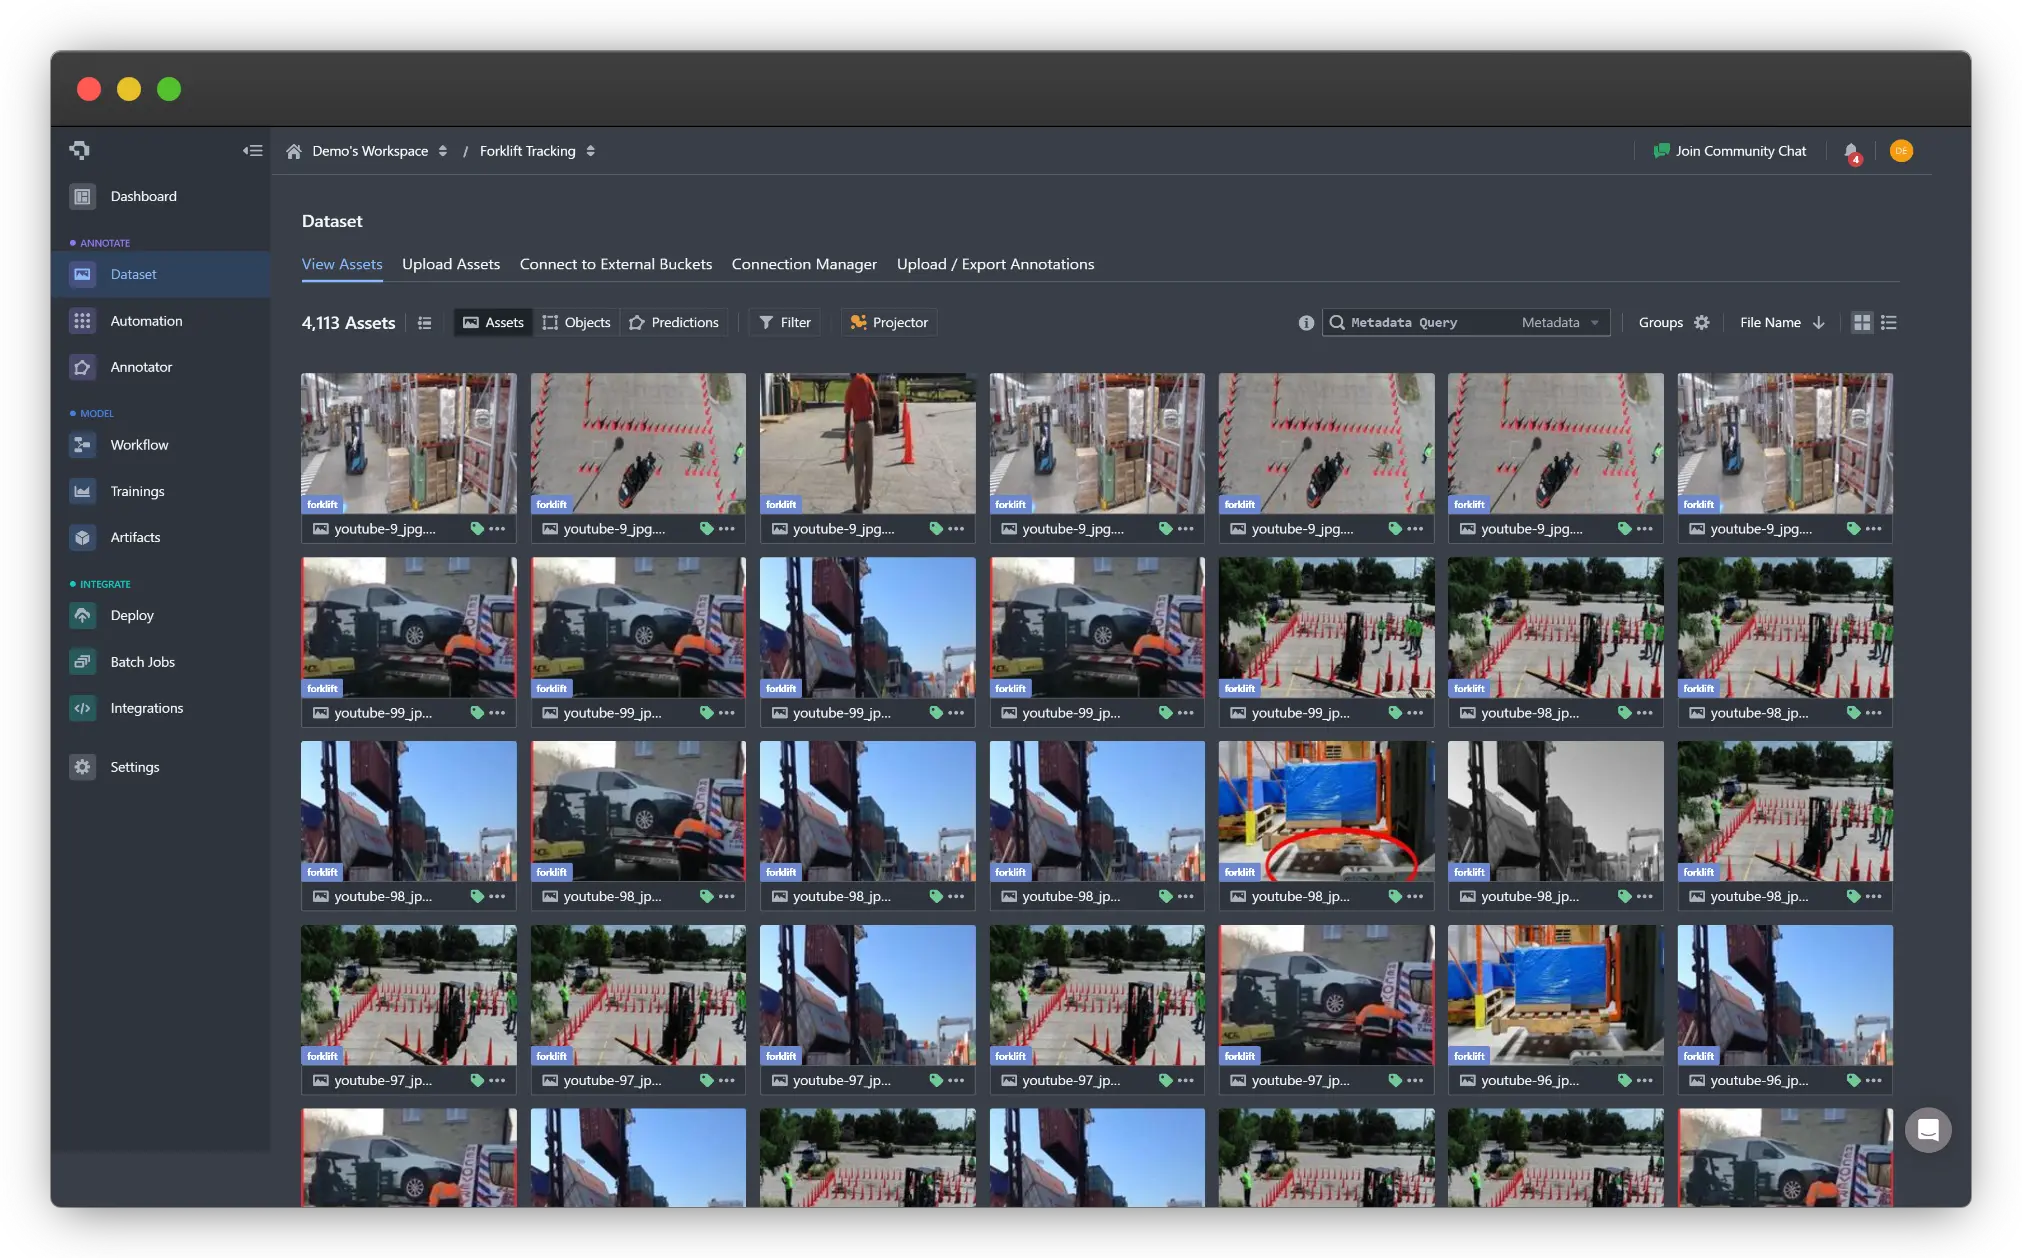This screenshot has height=1258, width=2022.
Task: Toggle the Objects view mode
Action: pyautogui.click(x=576, y=323)
